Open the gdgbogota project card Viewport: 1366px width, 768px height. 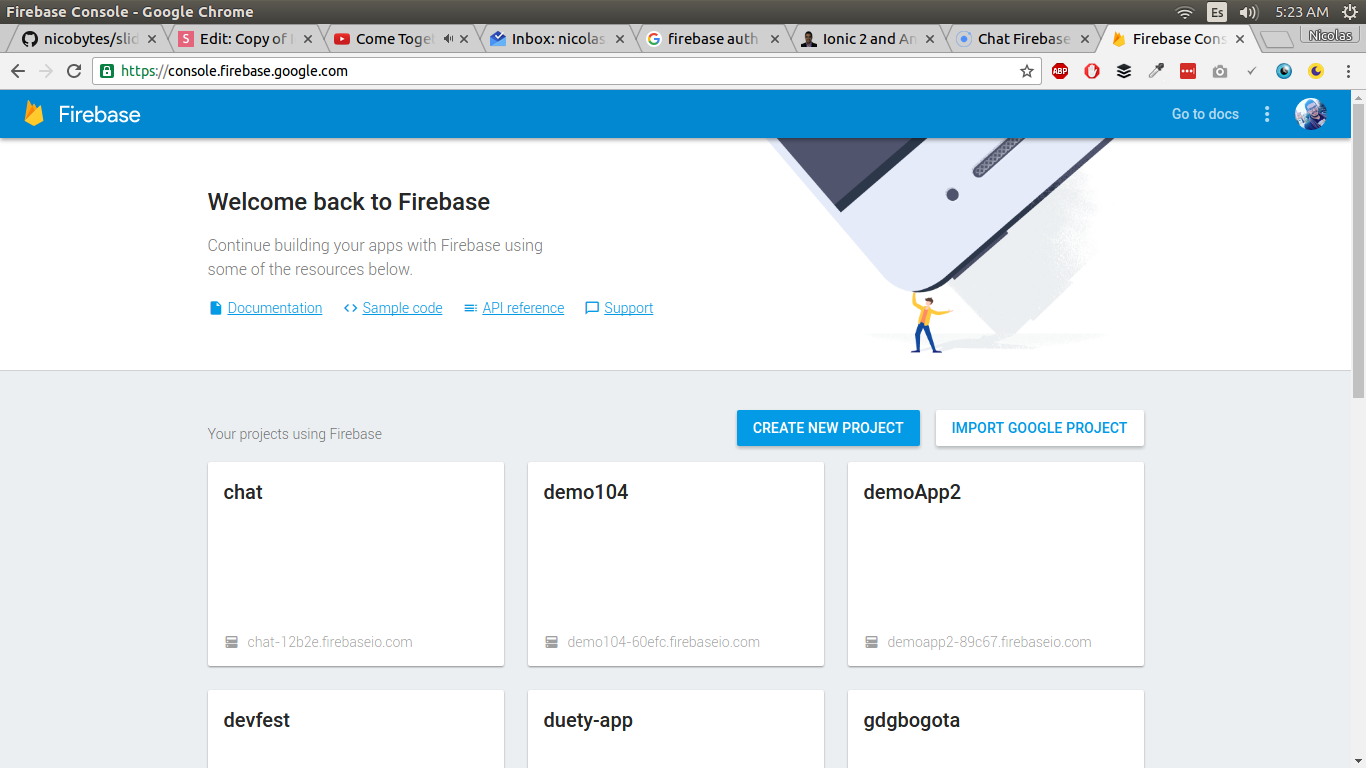point(996,729)
